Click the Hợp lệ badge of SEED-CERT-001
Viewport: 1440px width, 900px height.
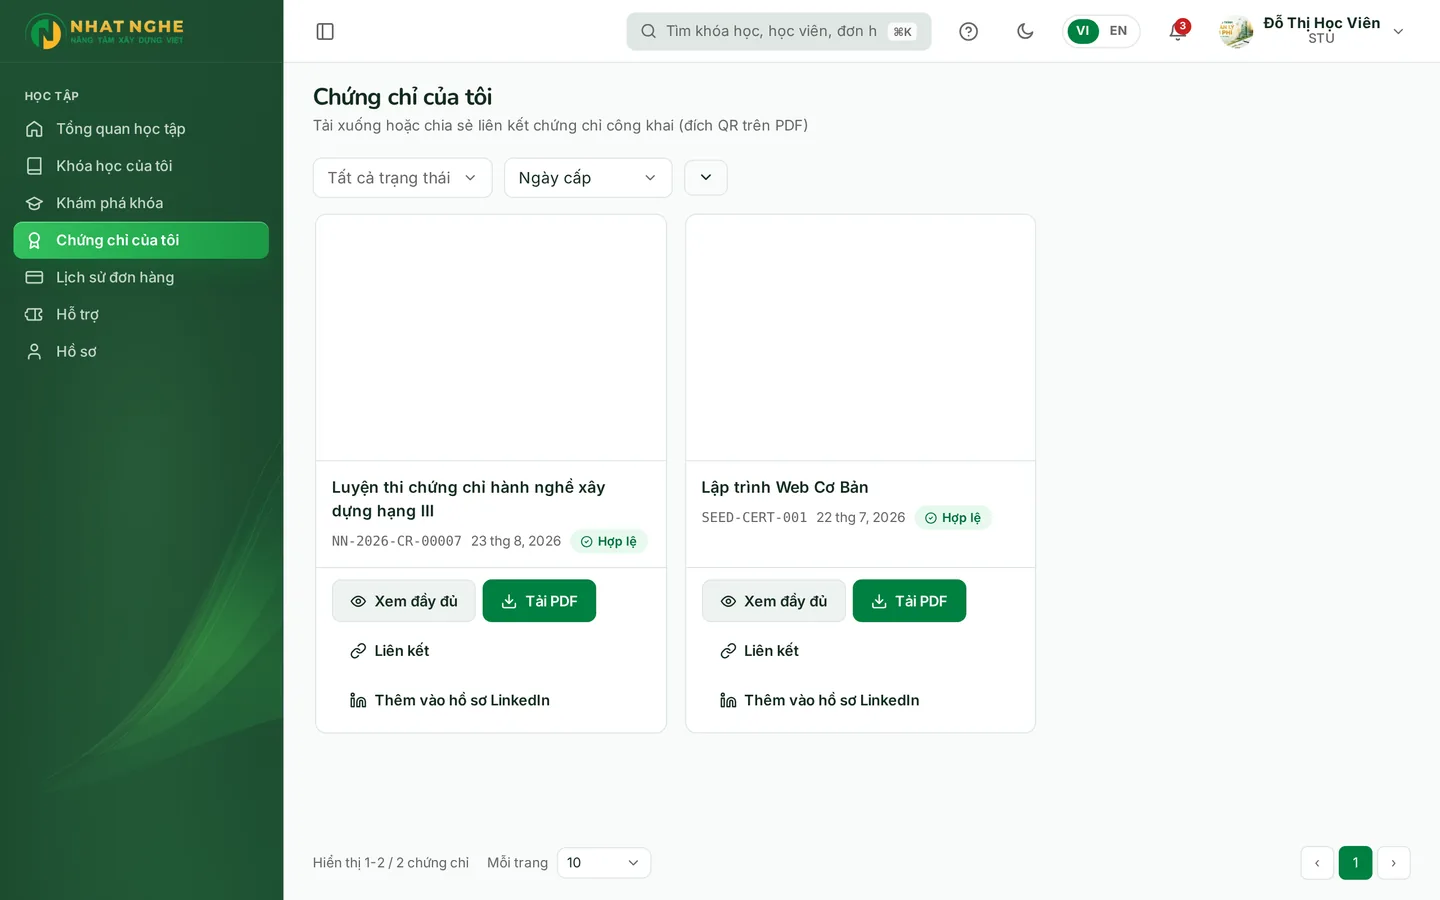click(953, 518)
